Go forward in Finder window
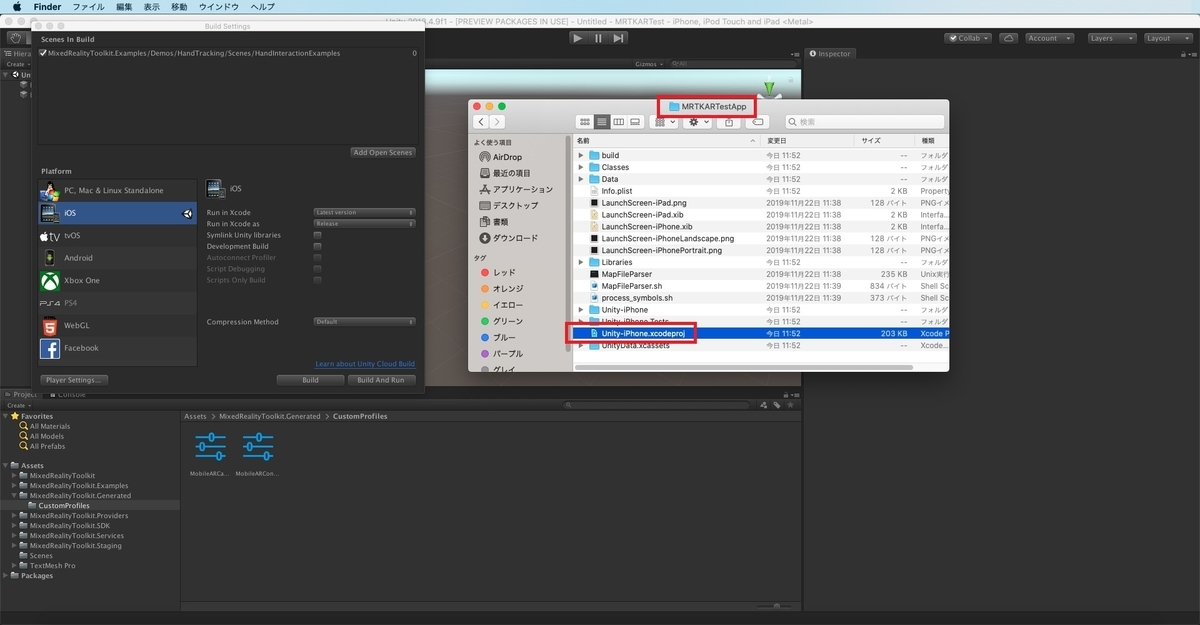This screenshot has width=1200, height=625. 498,122
